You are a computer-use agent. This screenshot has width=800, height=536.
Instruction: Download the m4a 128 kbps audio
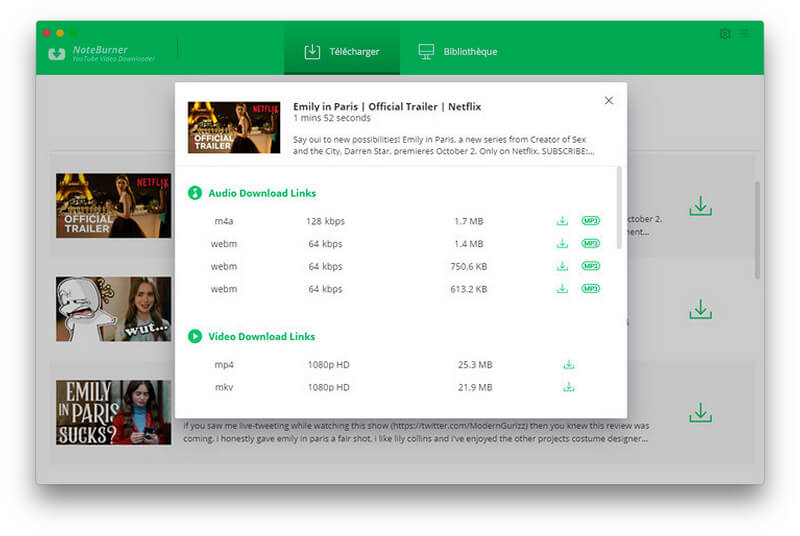point(562,221)
